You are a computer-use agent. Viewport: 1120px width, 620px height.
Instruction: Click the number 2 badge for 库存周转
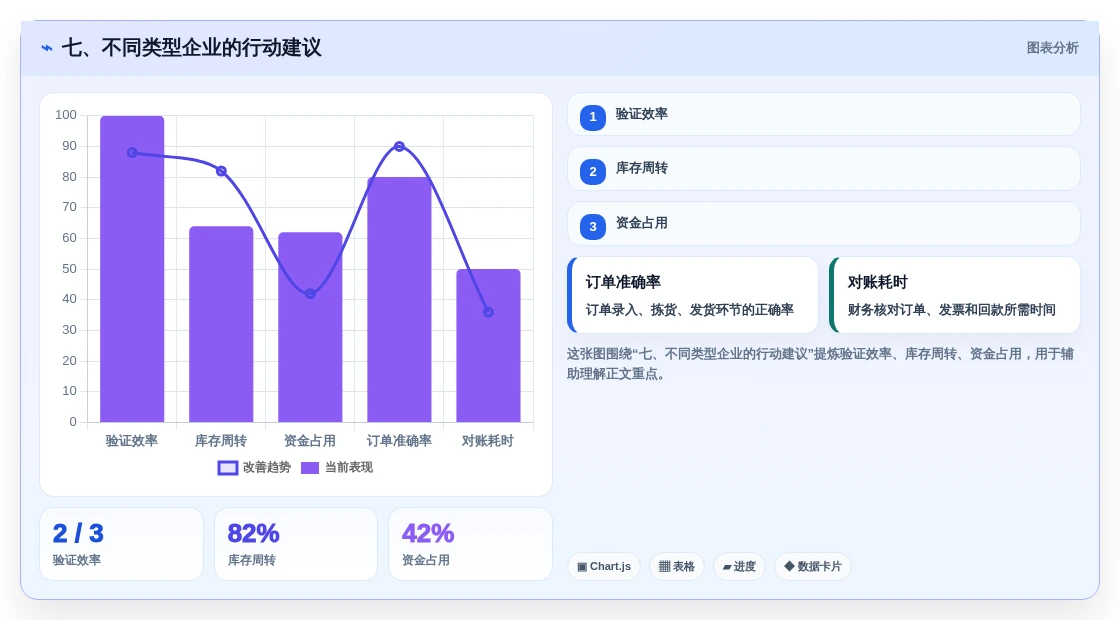coord(593,171)
